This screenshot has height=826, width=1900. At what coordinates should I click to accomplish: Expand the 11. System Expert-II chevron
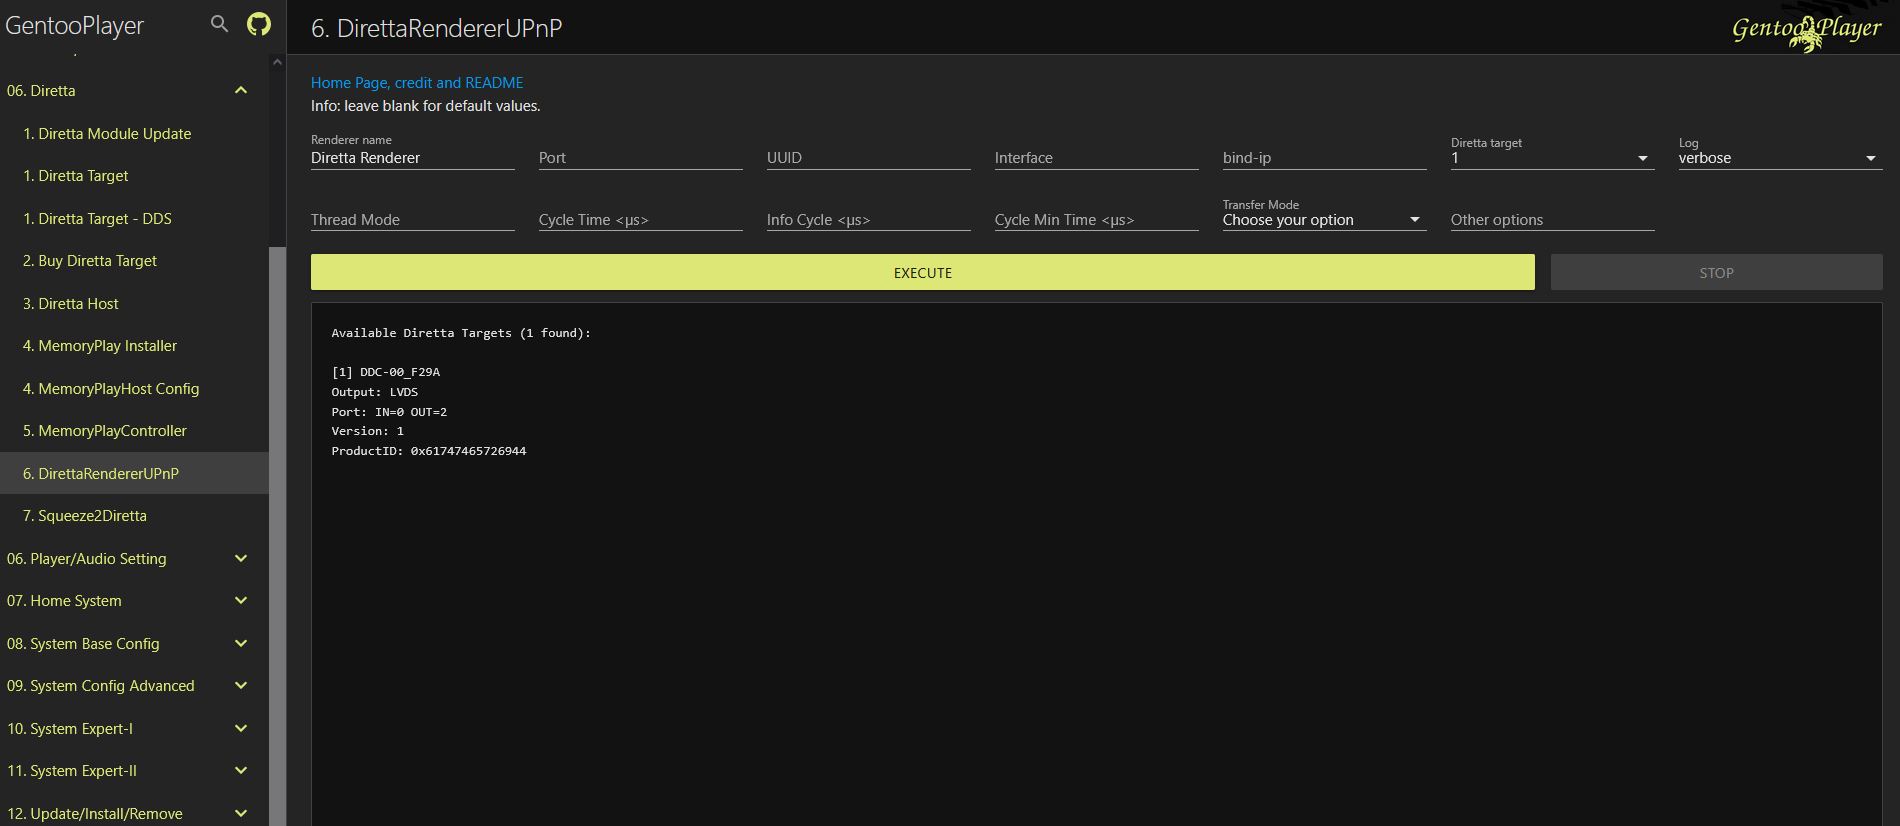[241, 771]
